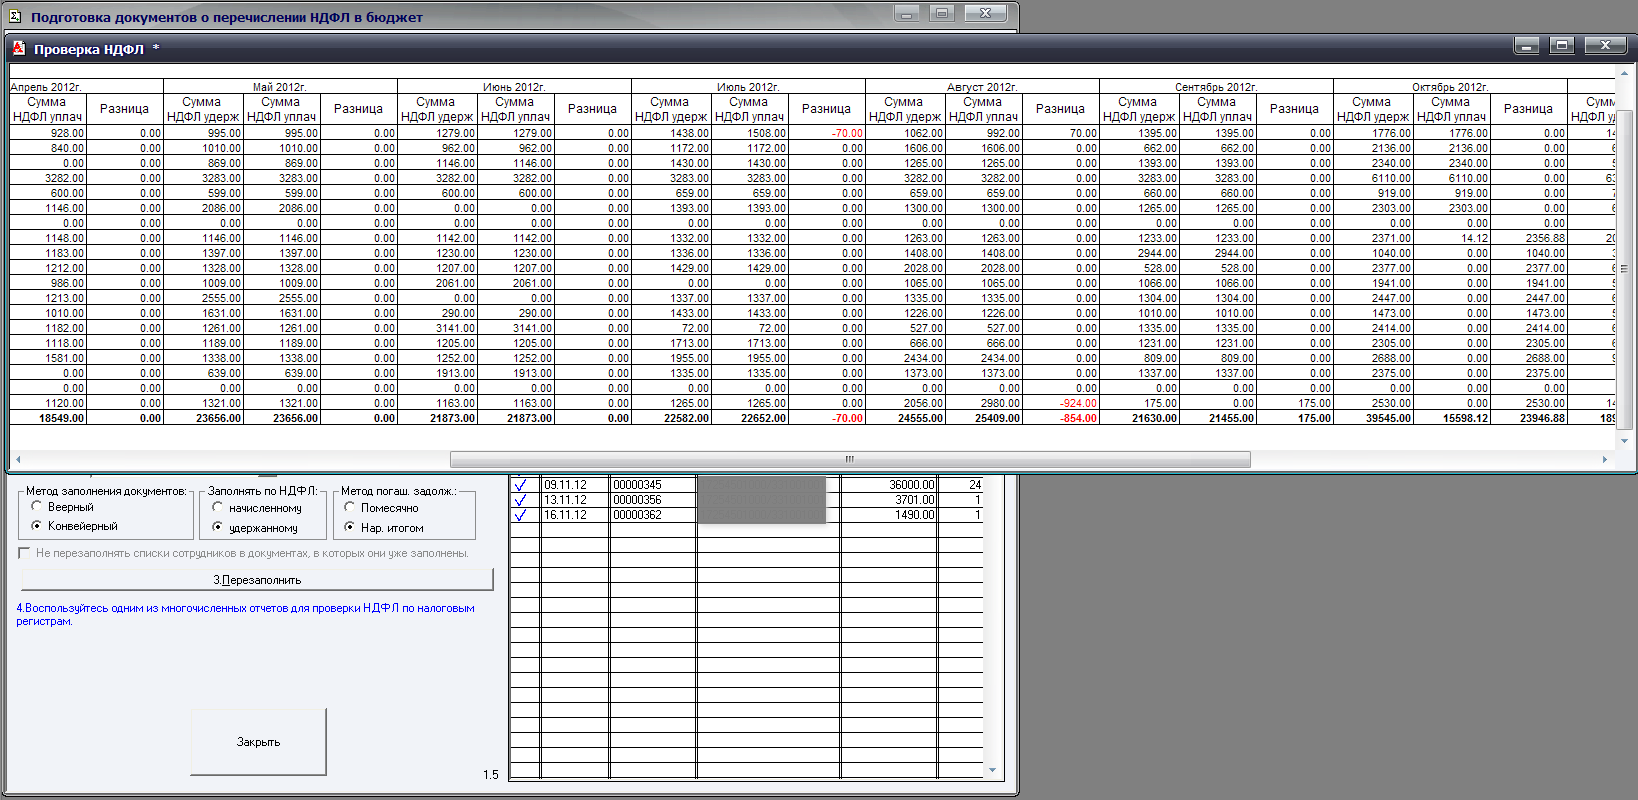Click the Июль 2012г. column header

click(x=748, y=87)
